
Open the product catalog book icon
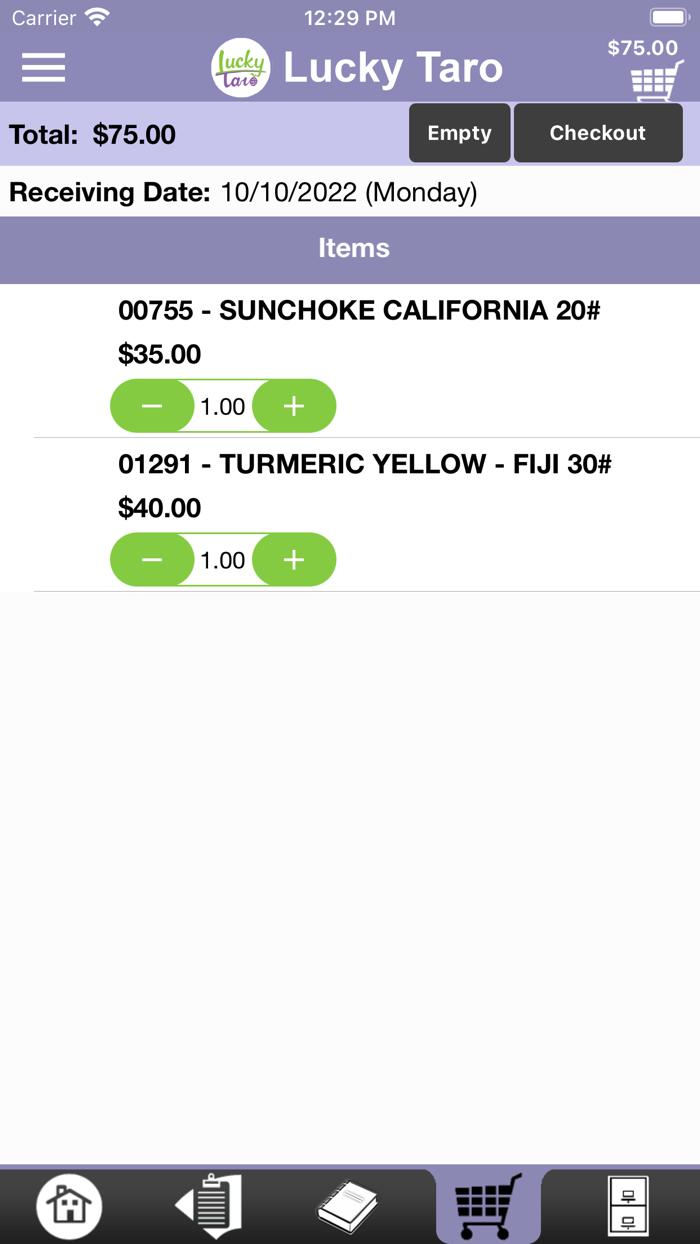tap(348, 1206)
